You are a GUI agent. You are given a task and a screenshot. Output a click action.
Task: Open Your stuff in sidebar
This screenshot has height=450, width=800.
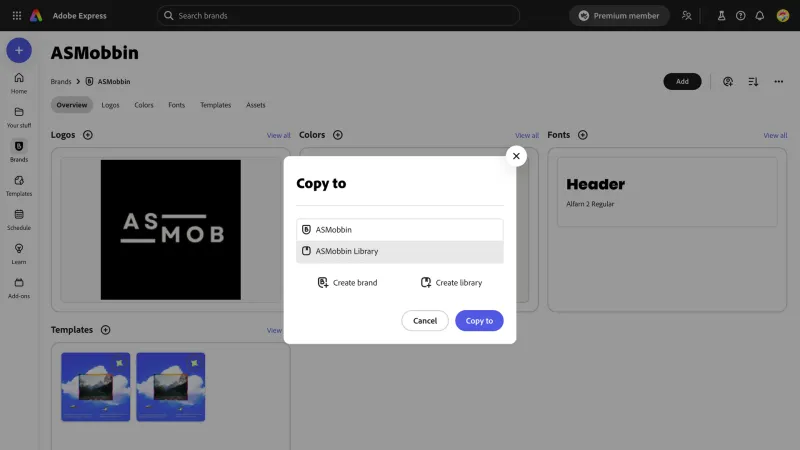point(19,117)
